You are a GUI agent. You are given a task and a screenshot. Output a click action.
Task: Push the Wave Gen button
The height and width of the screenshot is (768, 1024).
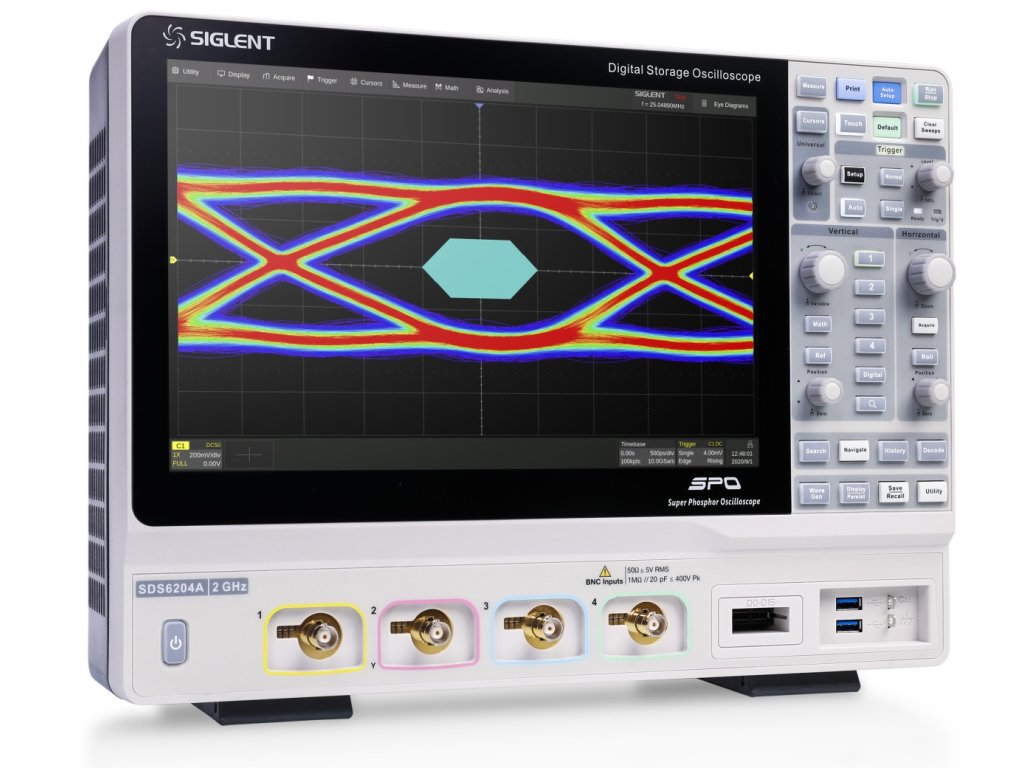[816, 492]
